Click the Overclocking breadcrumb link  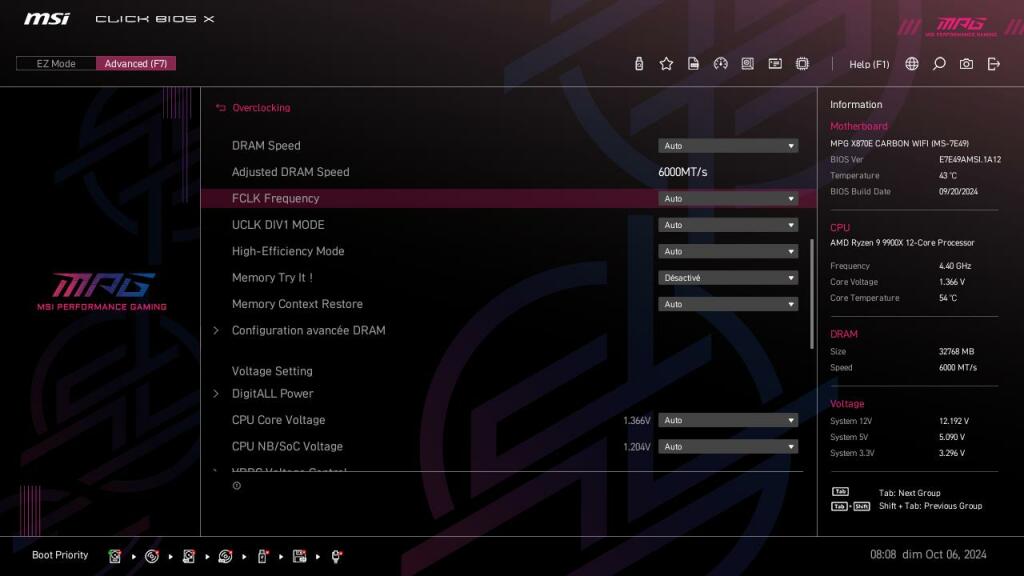pyautogui.click(x=259, y=107)
